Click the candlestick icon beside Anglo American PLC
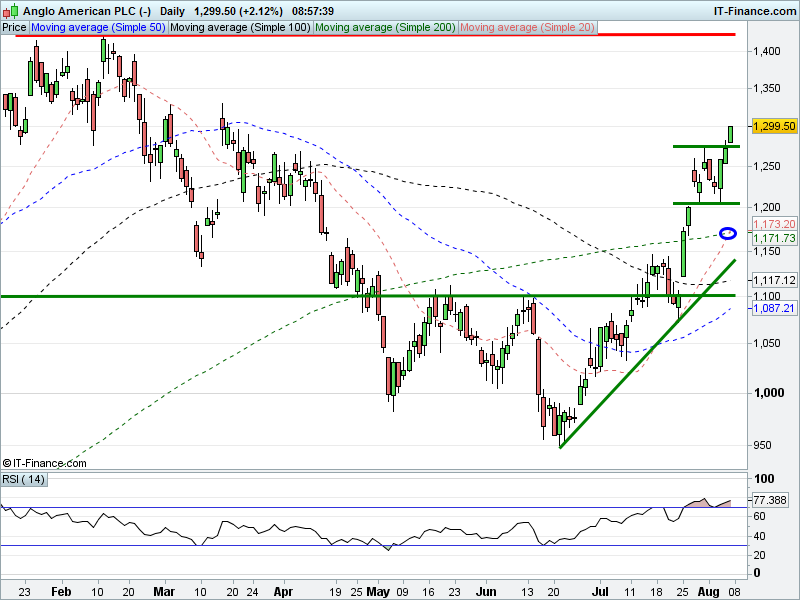This screenshot has height=600, width=800. click(11, 10)
